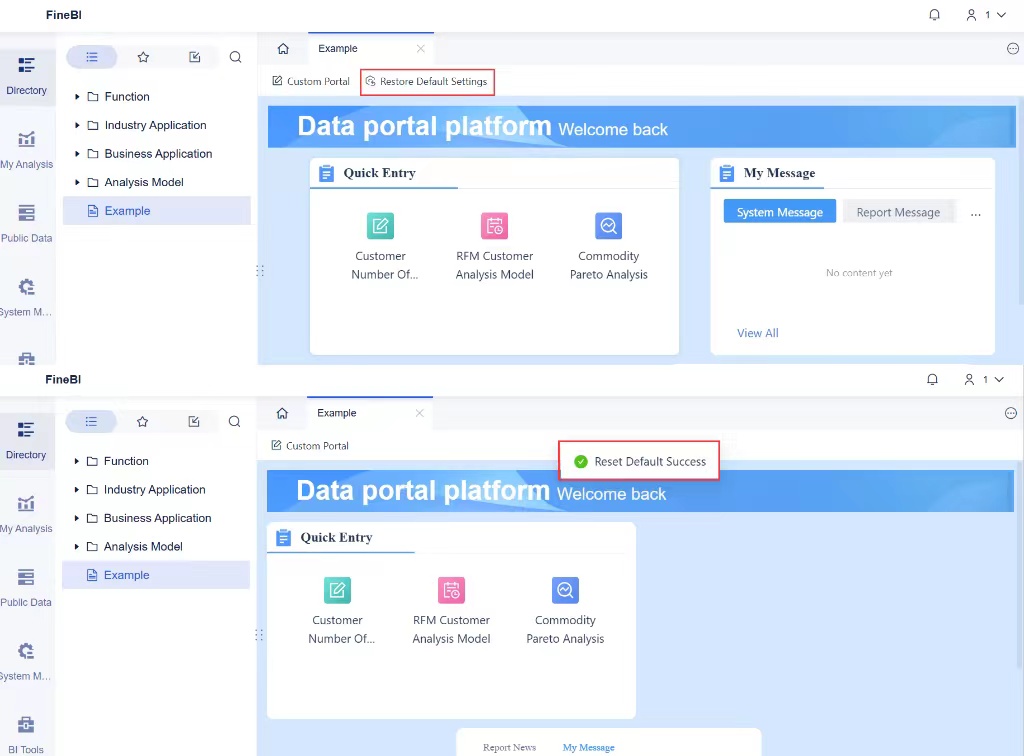Open RFM Customer Analysis Model in bottom Quick Entry
The height and width of the screenshot is (756, 1024).
pos(451,610)
